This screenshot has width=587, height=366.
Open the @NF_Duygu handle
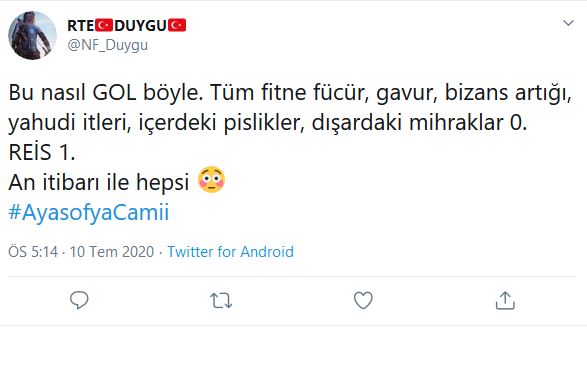click(x=108, y=45)
